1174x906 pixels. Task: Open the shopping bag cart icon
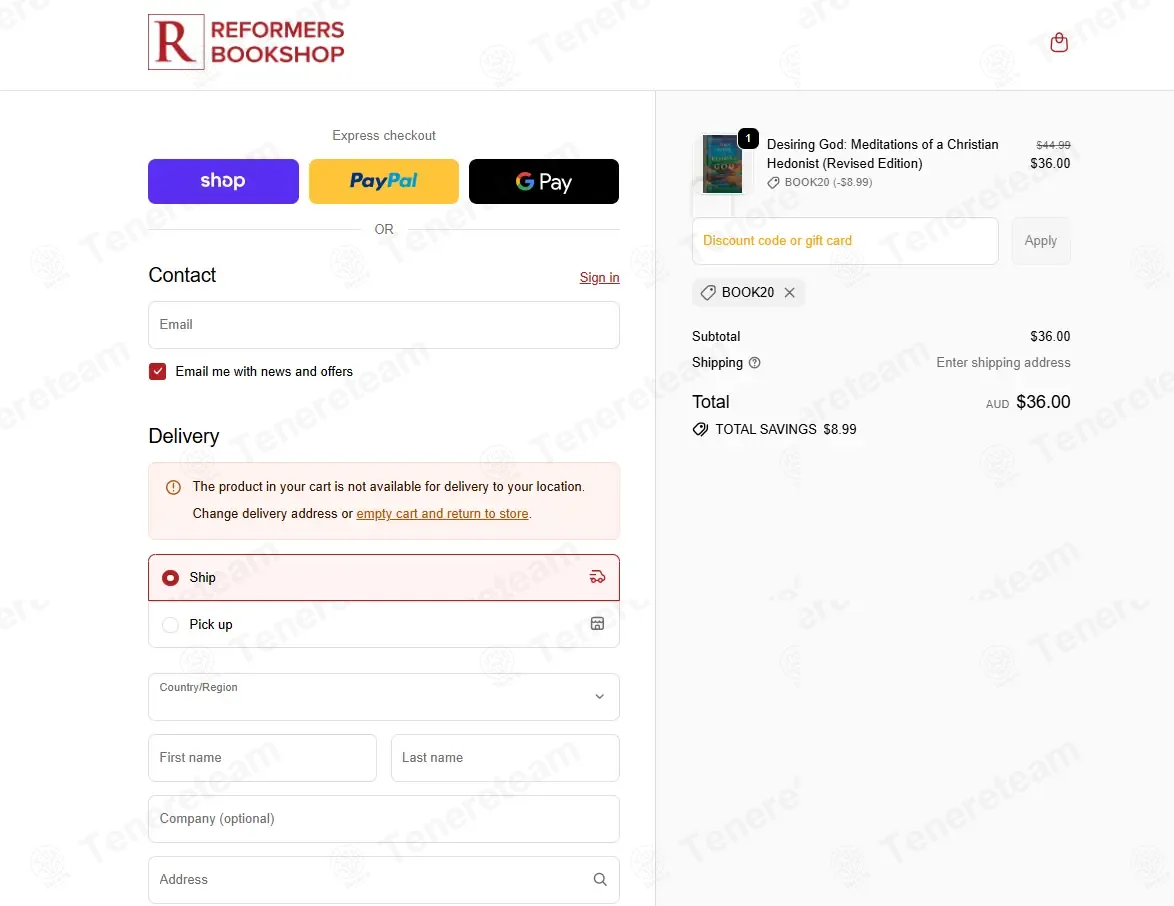tap(1059, 43)
